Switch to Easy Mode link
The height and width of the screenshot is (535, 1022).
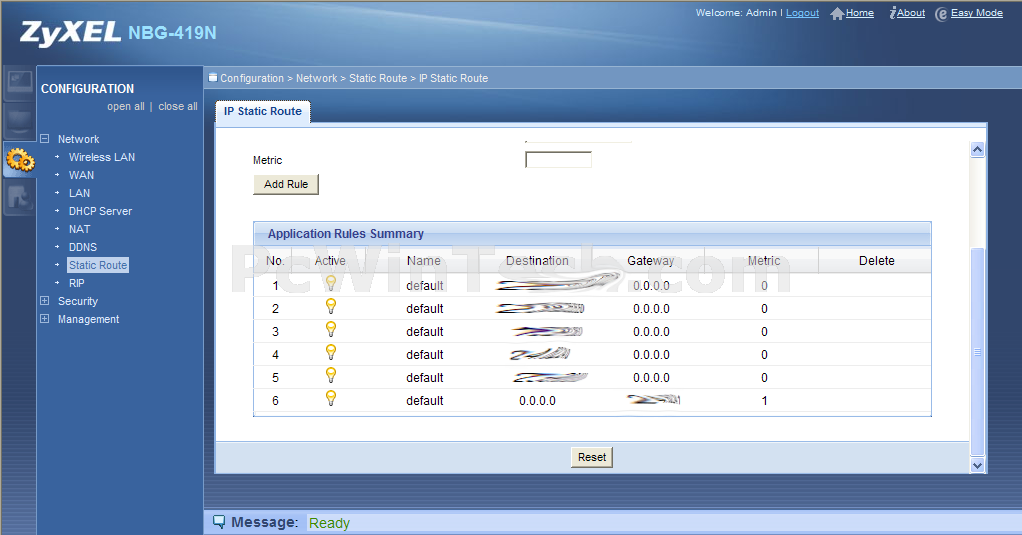point(976,13)
